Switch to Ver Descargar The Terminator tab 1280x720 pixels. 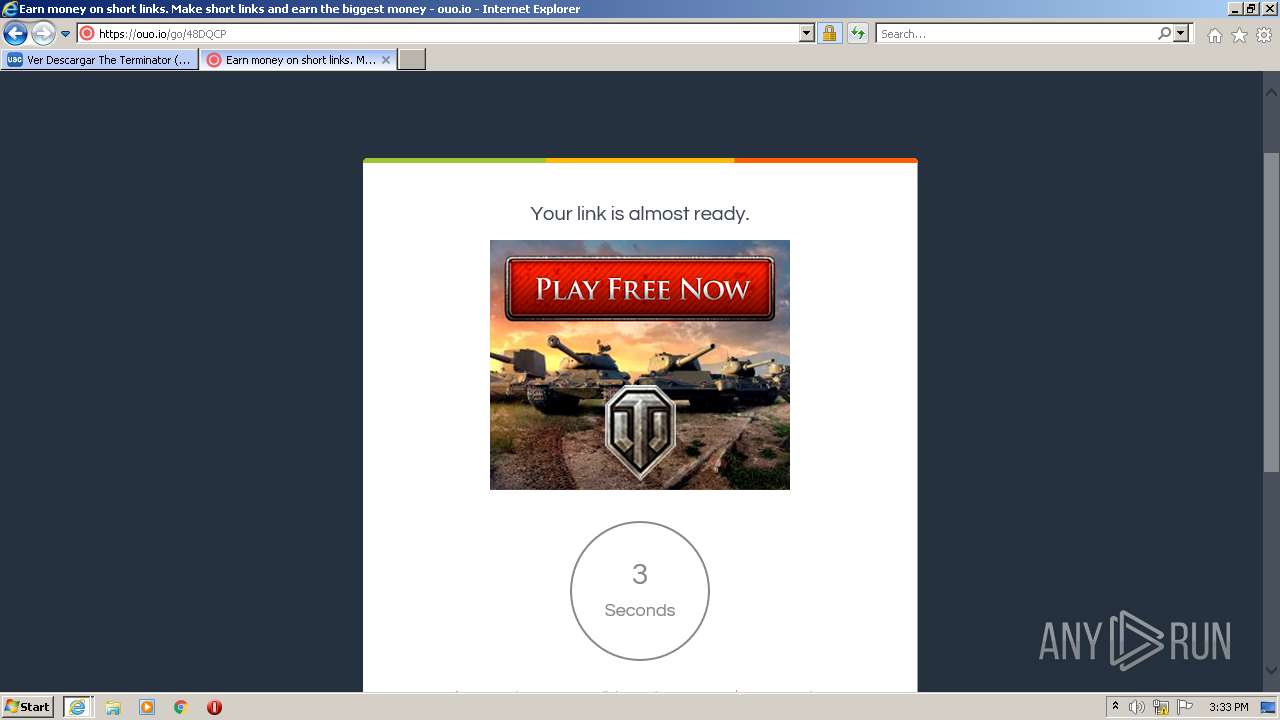click(100, 60)
